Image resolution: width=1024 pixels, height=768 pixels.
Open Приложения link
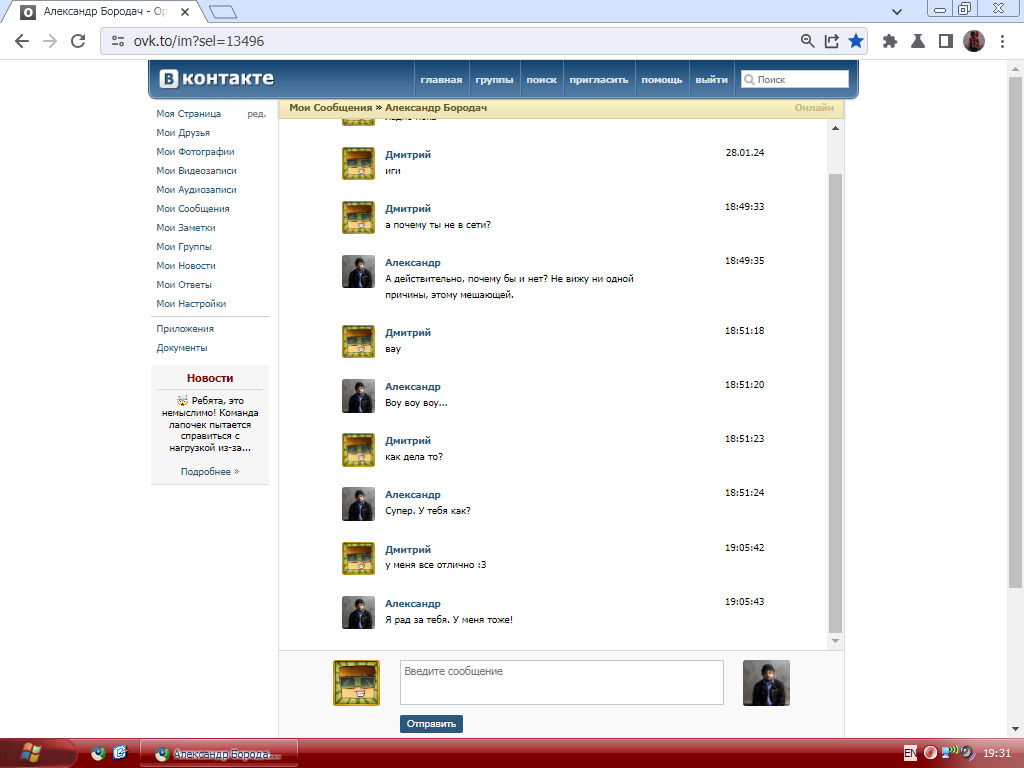coord(185,328)
